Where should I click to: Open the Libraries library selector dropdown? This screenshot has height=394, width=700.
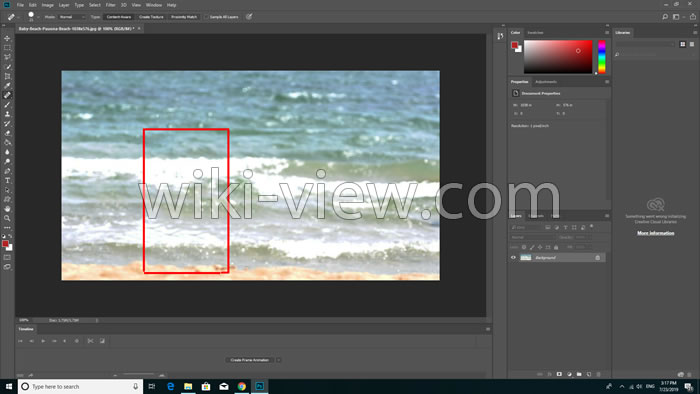[x=646, y=44]
